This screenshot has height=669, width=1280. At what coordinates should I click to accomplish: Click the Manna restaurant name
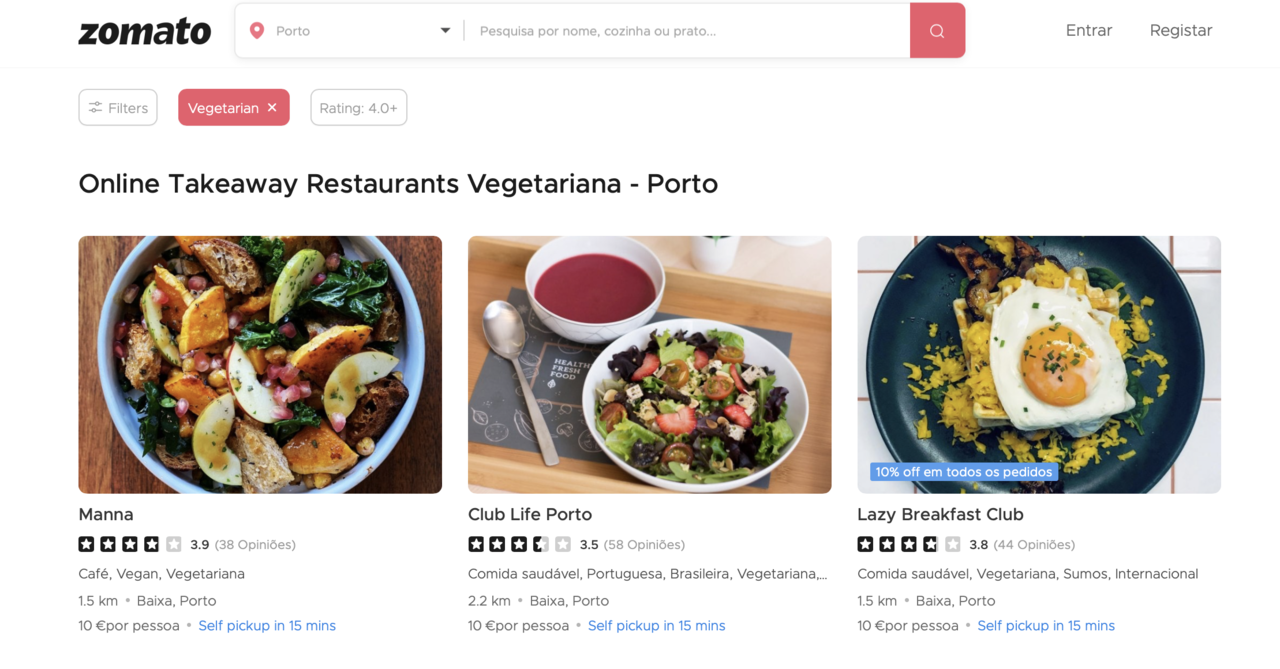pyautogui.click(x=106, y=514)
